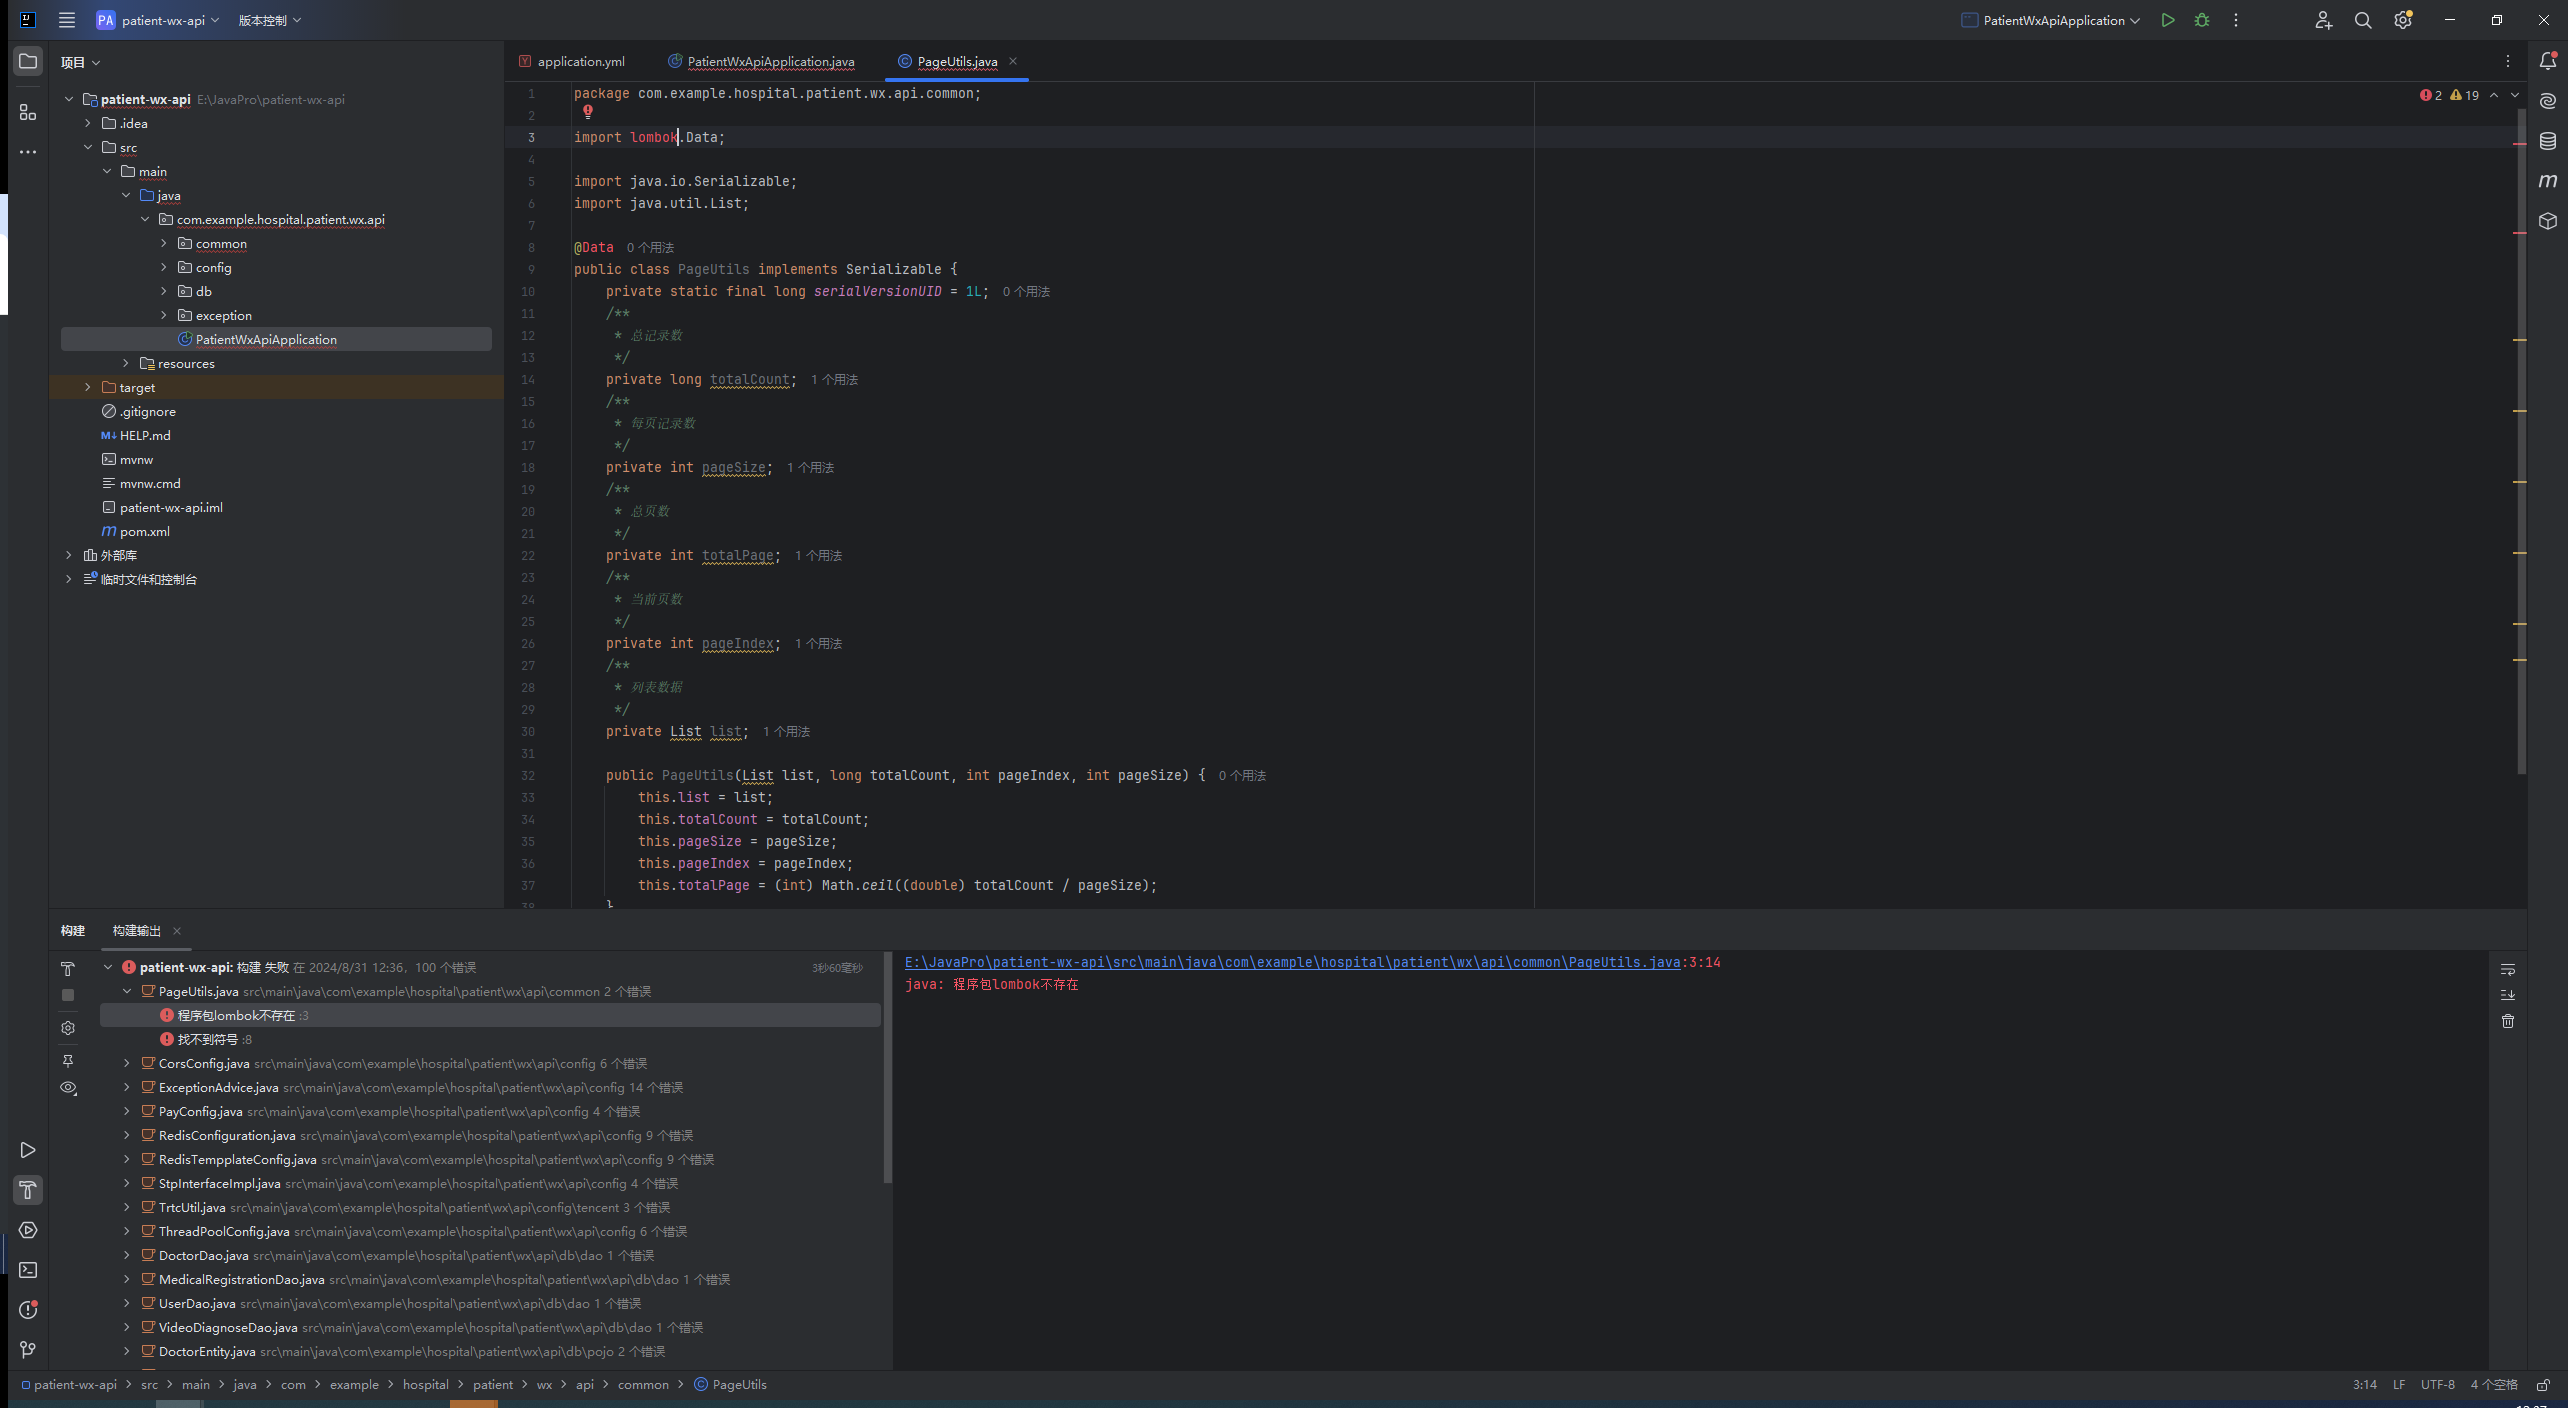Open PatientWxApiApplication run configuration dropdown
Screen dimensions: 2568x1408
(x=2051, y=20)
